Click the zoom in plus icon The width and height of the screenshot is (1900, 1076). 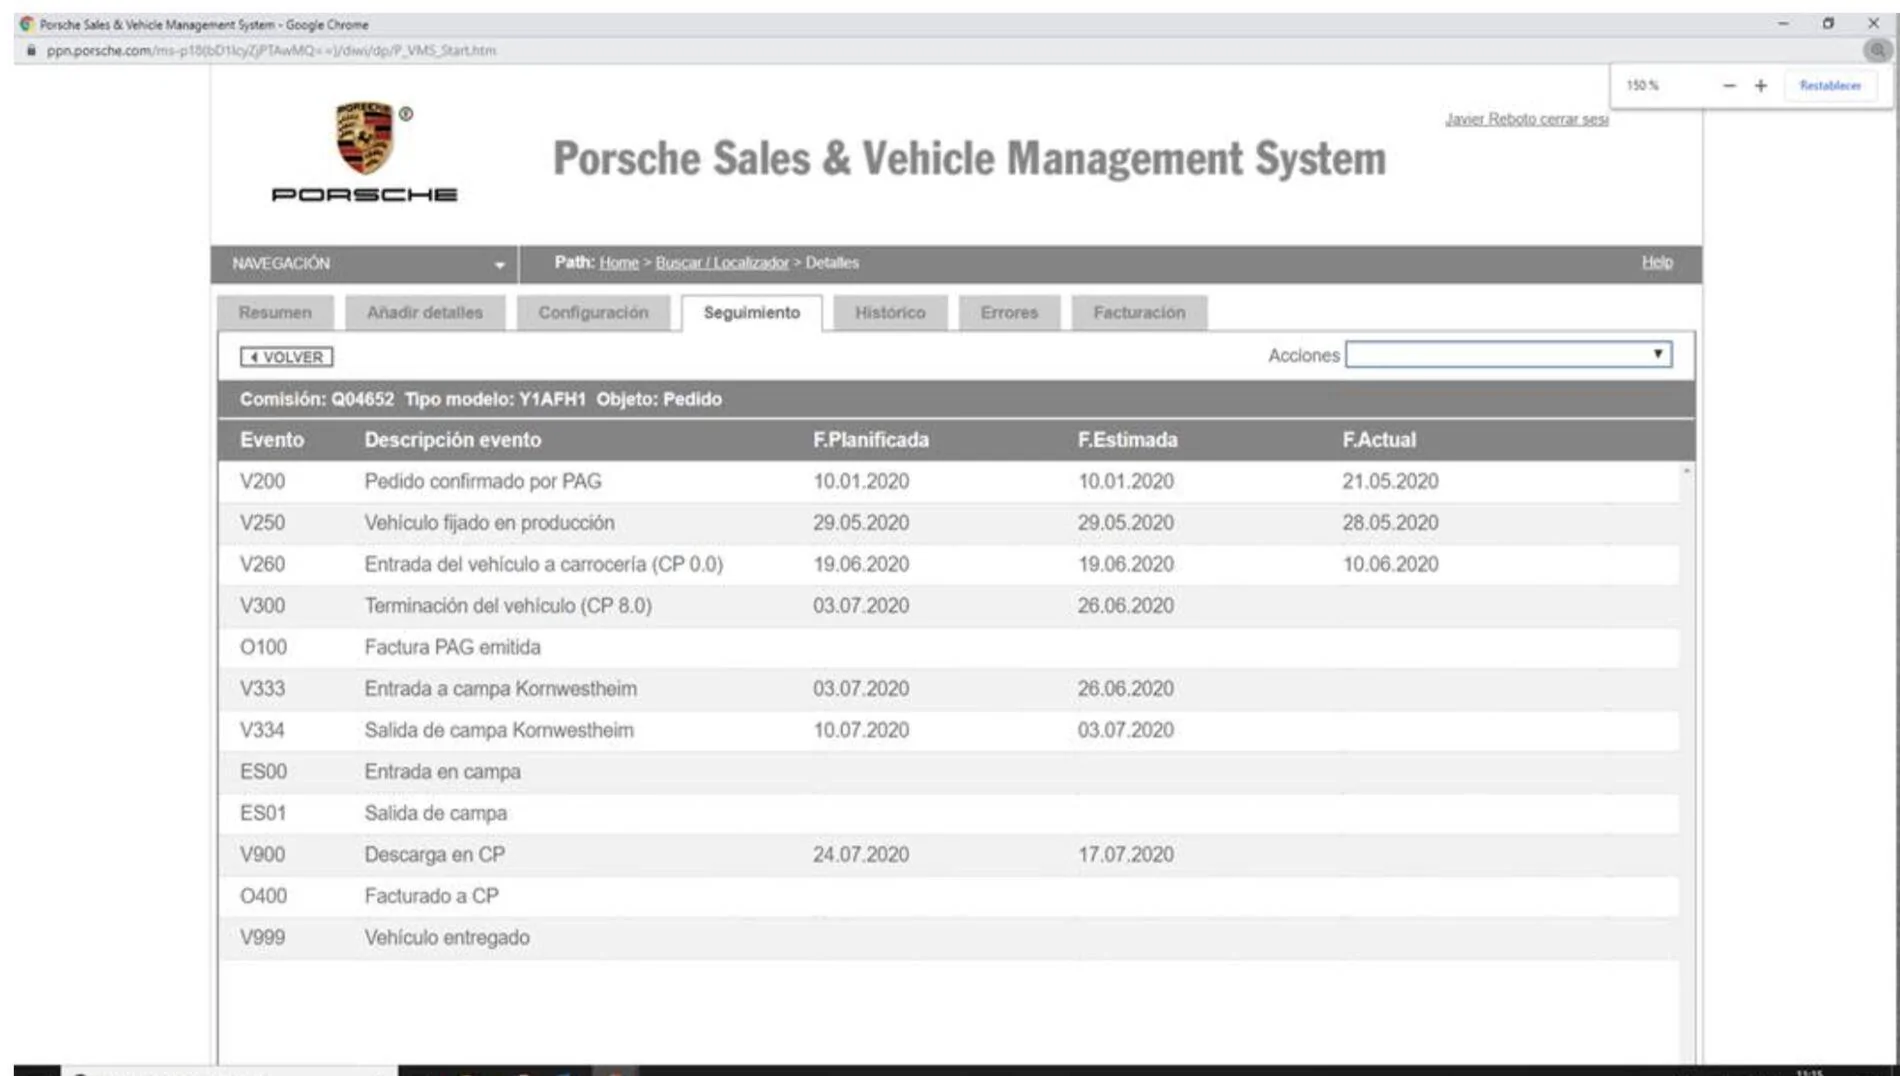pos(1761,86)
